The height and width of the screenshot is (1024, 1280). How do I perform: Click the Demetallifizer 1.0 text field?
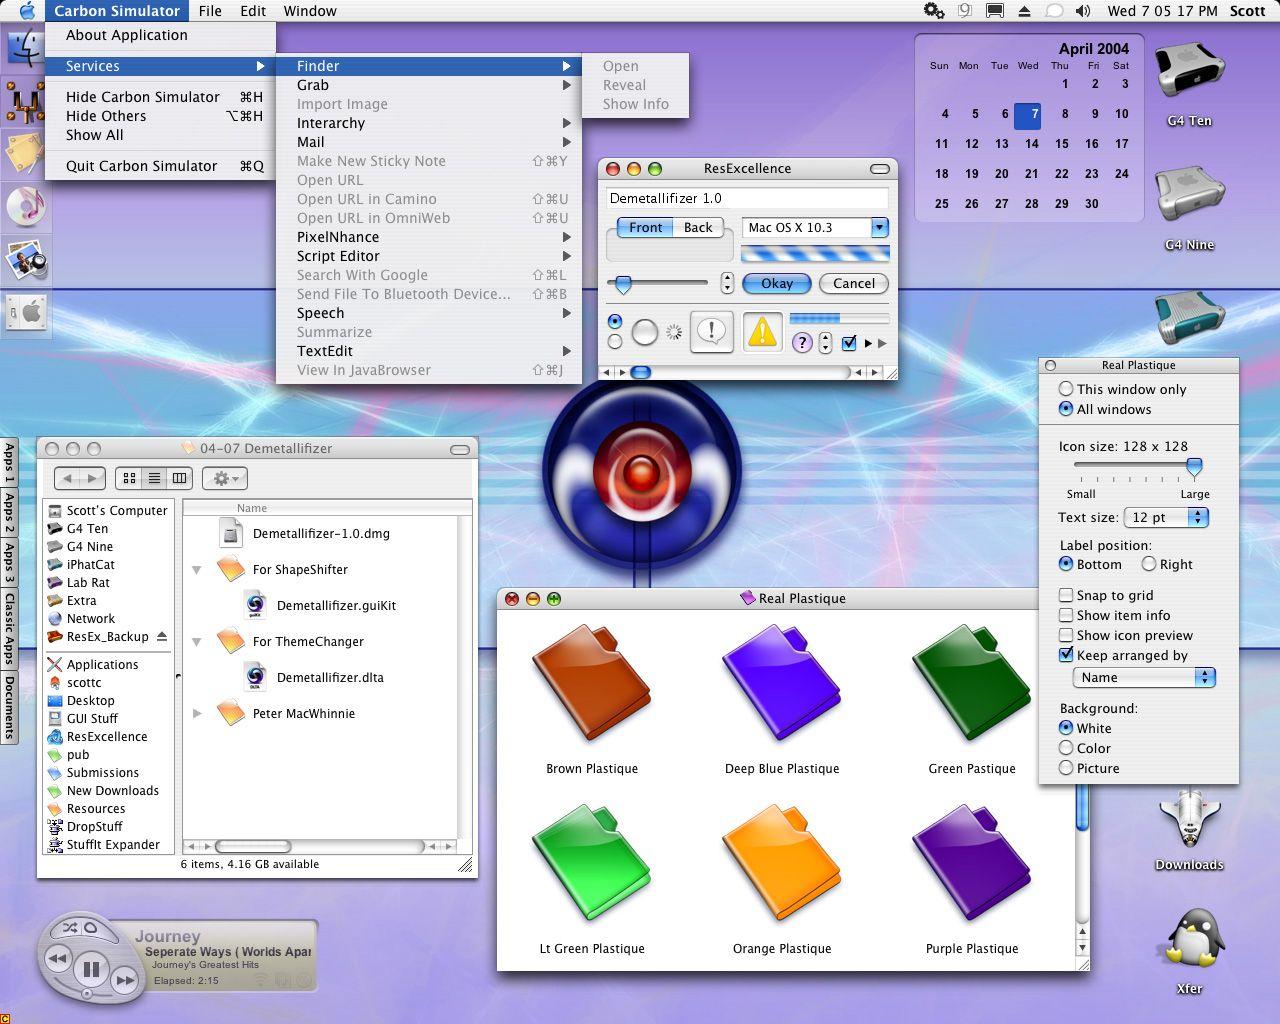pyautogui.click(x=746, y=198)
